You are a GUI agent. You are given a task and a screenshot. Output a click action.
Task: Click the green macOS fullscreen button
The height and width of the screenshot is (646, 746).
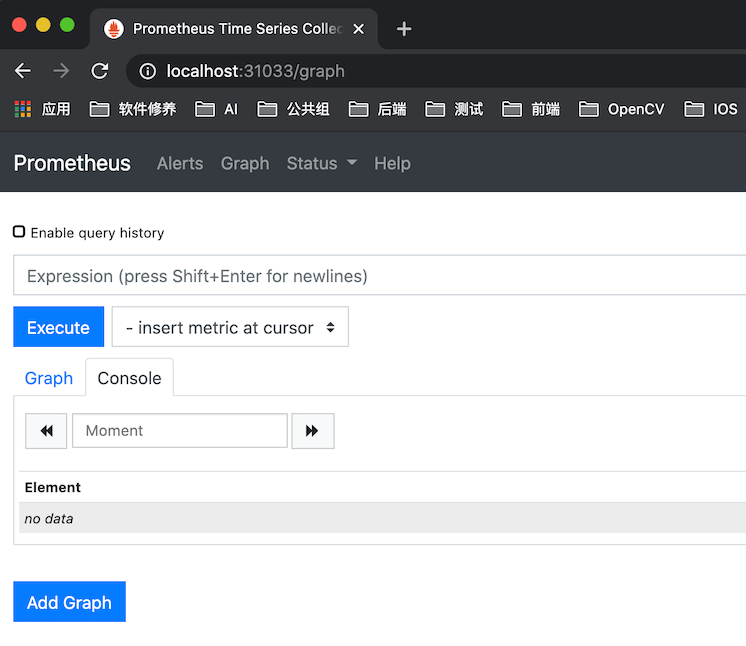point(67,25)
